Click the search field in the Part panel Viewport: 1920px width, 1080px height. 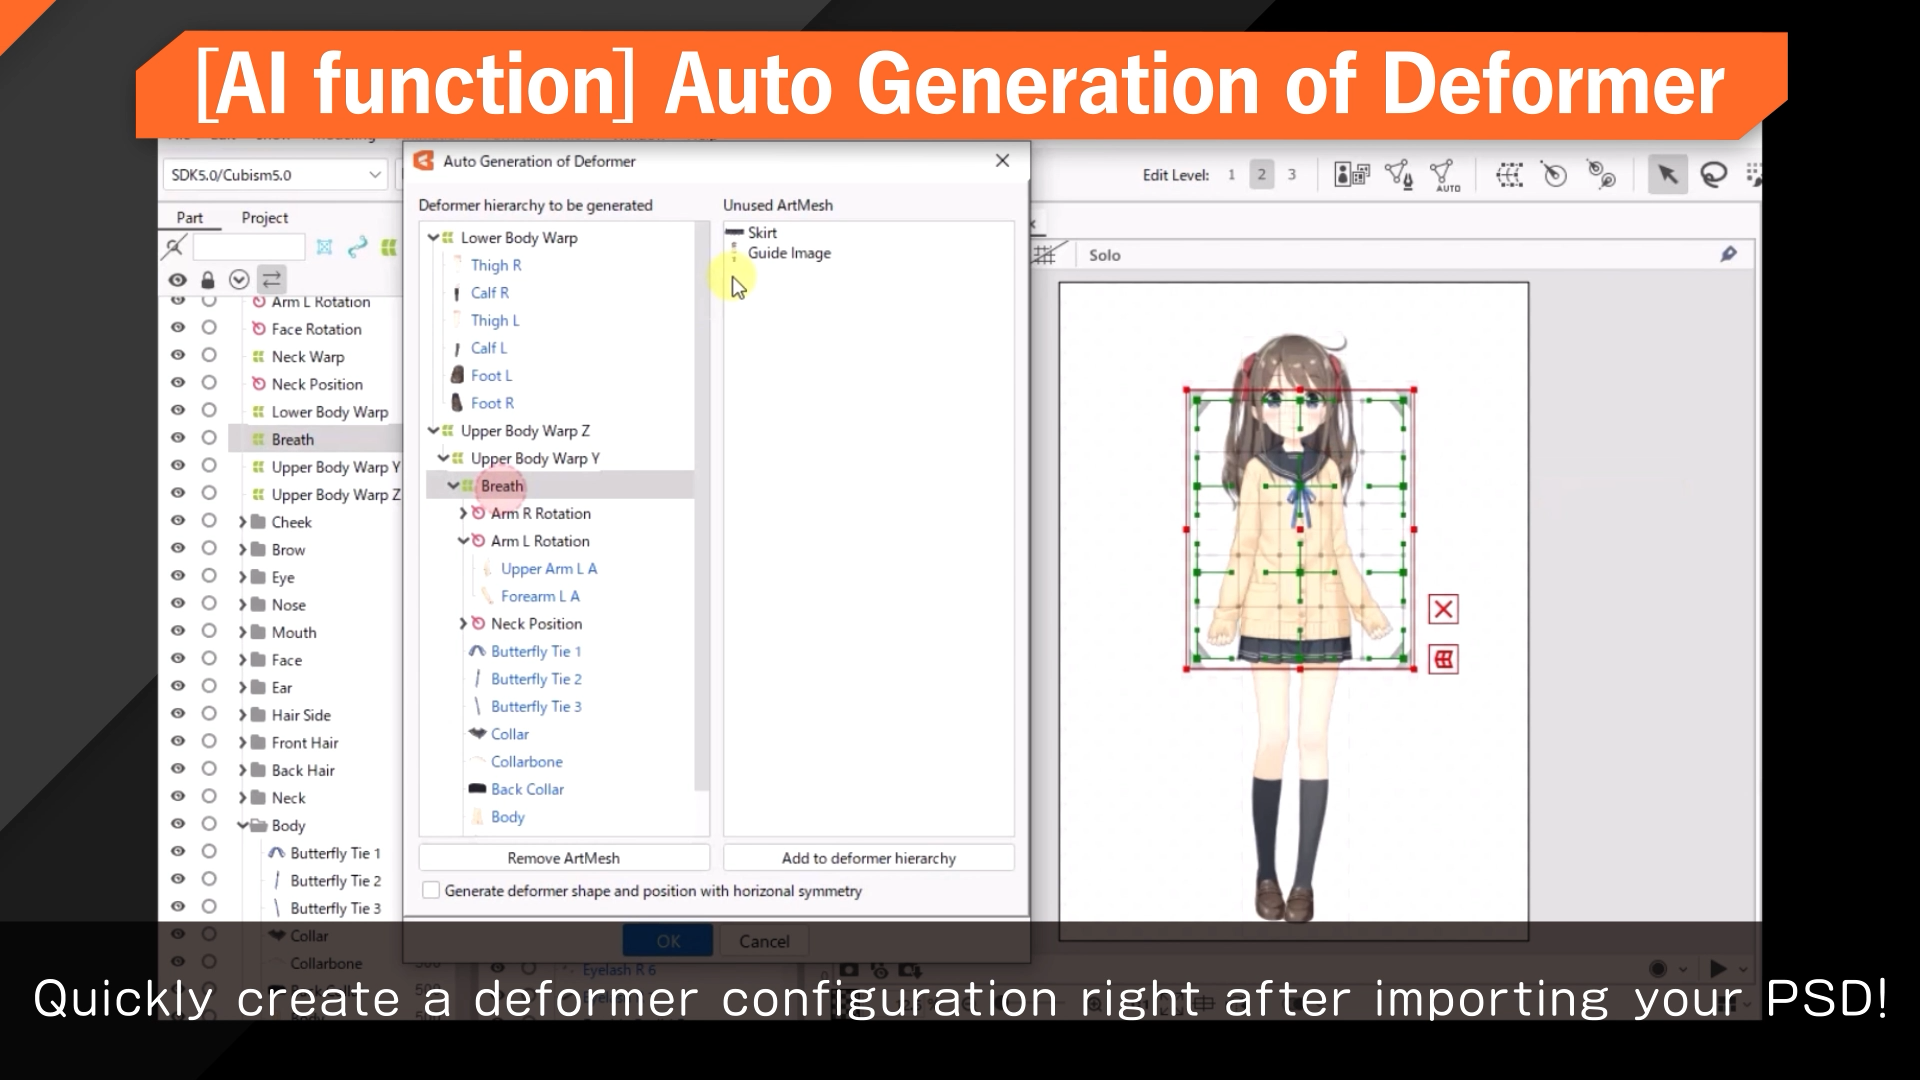tap(248, 246)
